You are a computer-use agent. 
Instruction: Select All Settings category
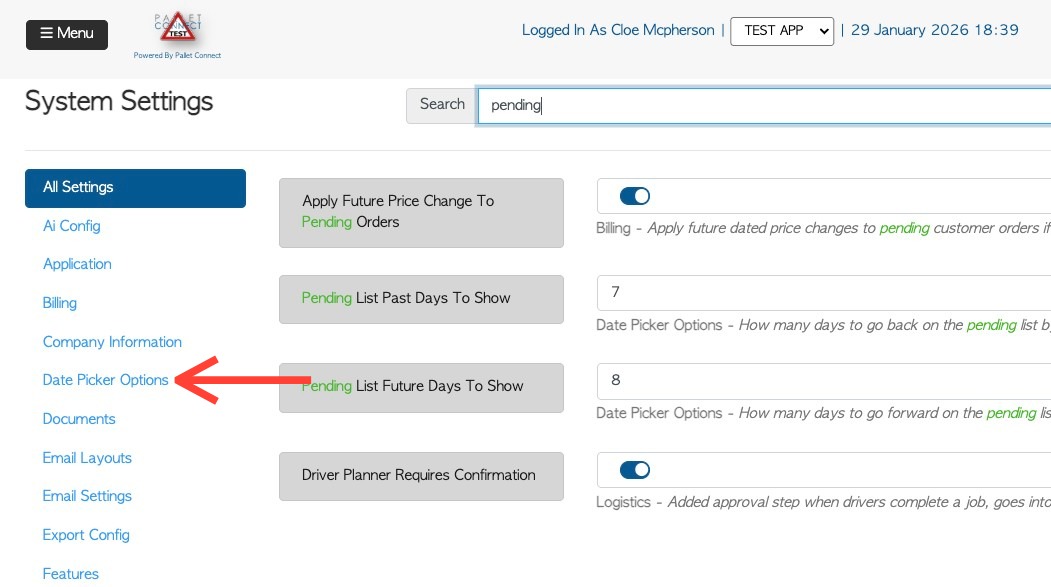coord(135,188)
